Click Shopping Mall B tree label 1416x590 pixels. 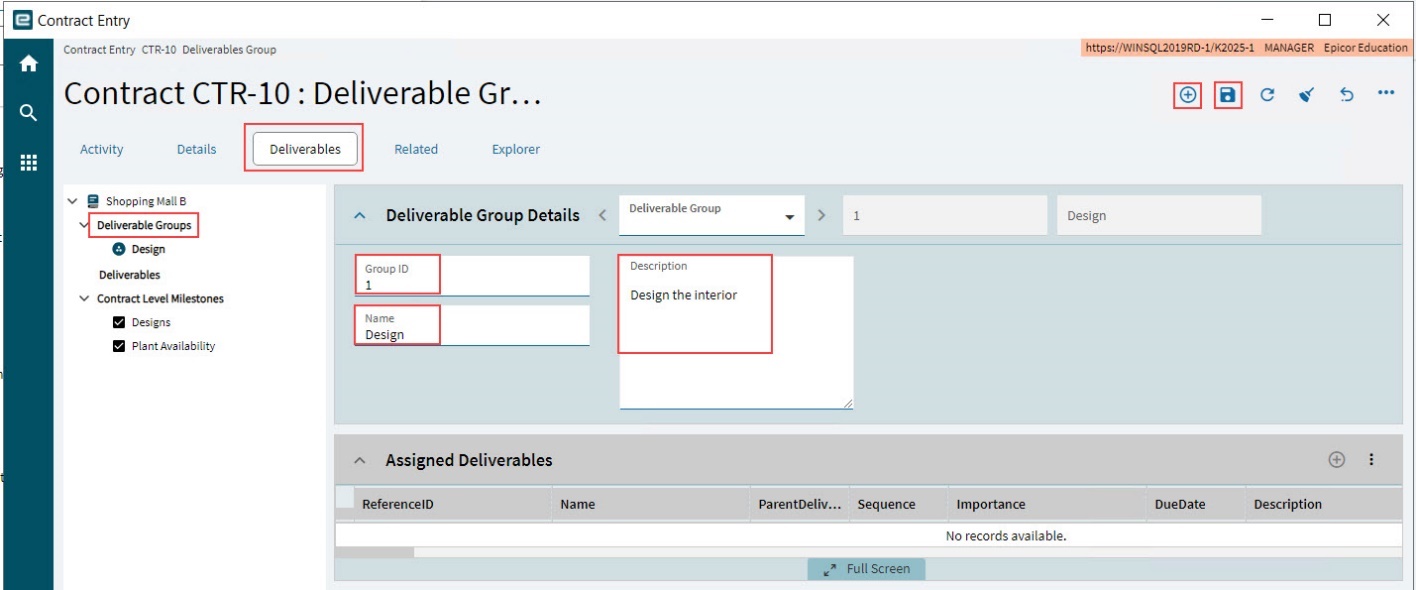coord(146,201)
